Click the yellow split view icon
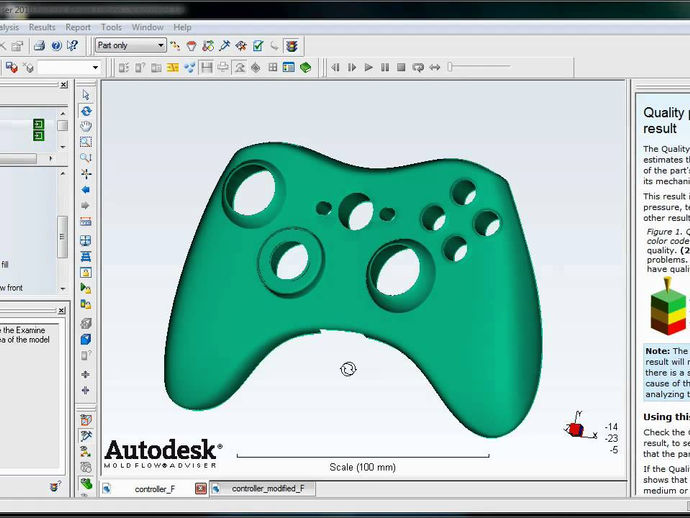The image size is (690, 518). [x=173, y=67]
